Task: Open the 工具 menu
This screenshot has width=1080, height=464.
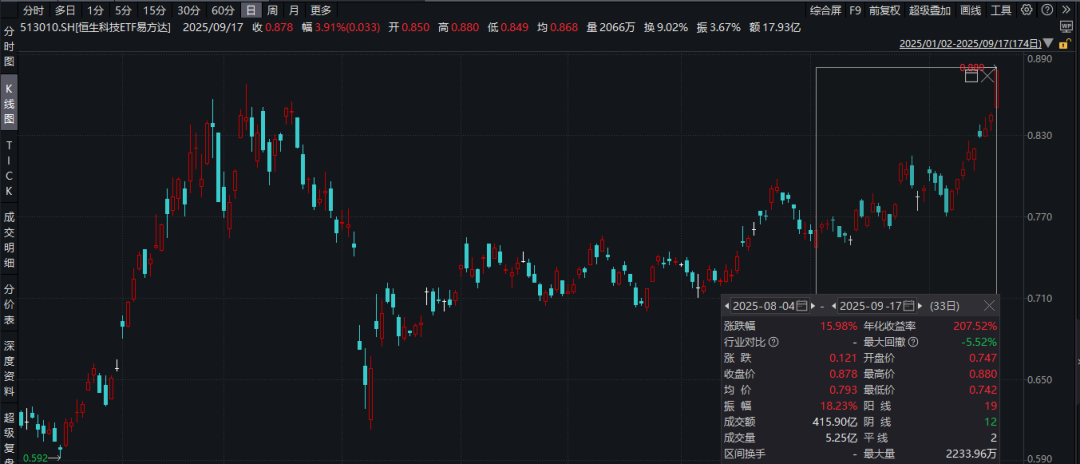Action: [1001, 10]
